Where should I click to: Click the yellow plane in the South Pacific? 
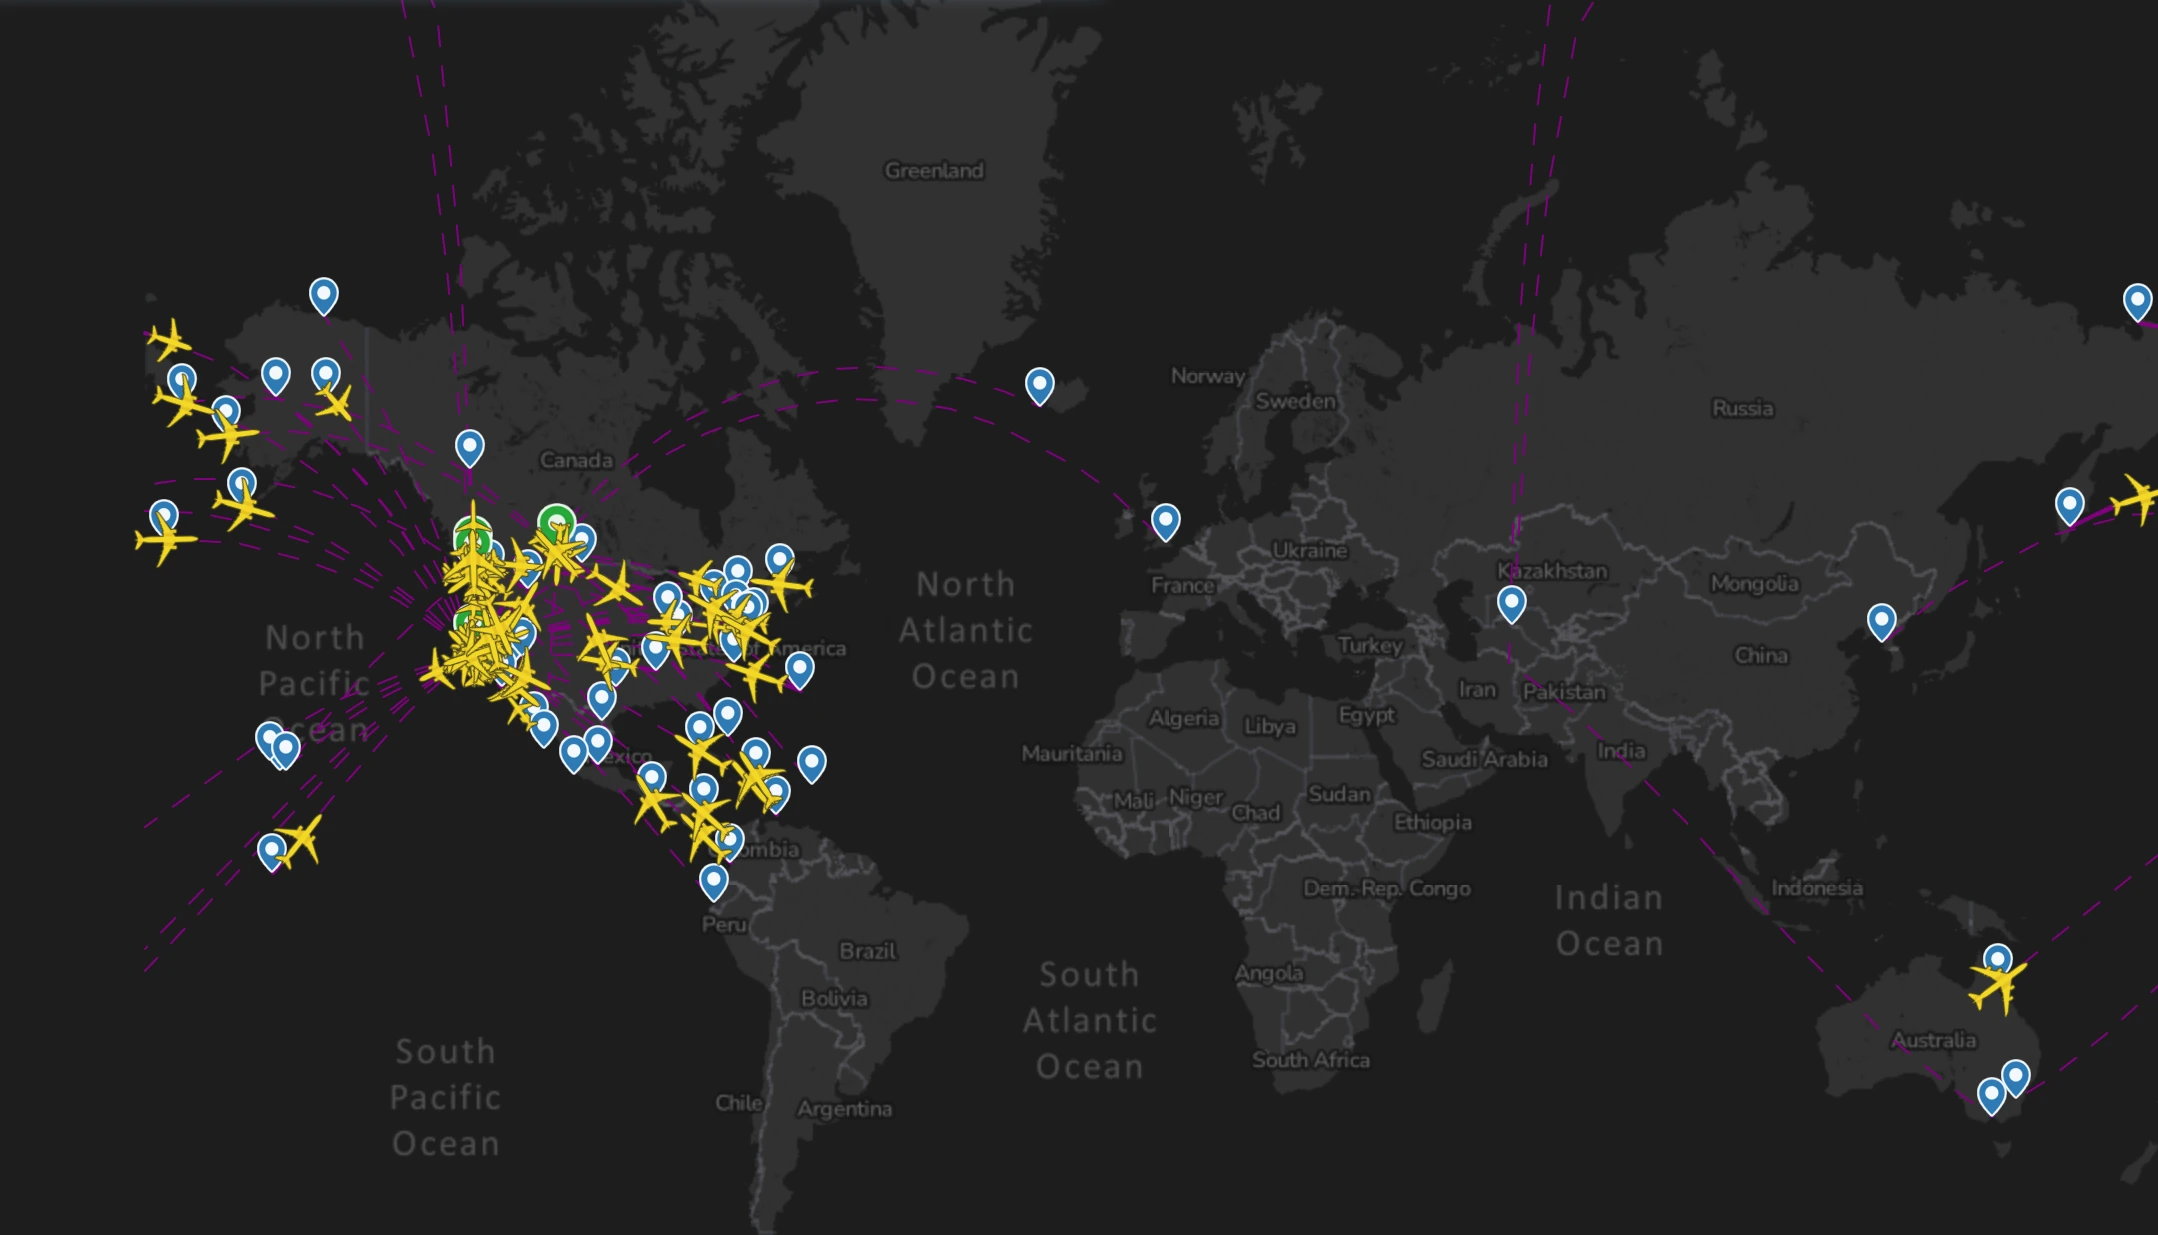click(x=301, y=838)
